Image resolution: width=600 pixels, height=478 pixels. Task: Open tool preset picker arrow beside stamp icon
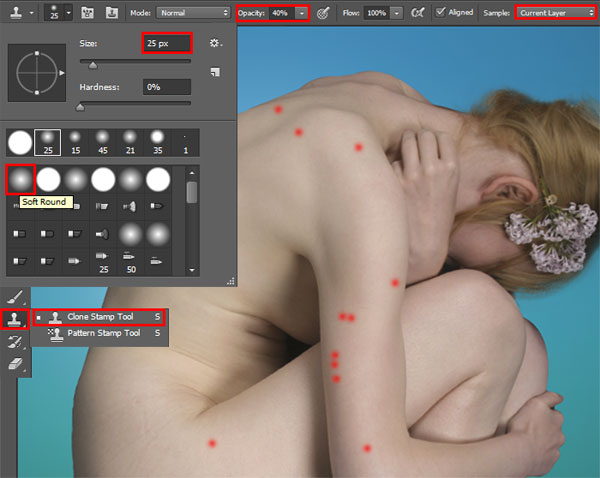[32, 13]
